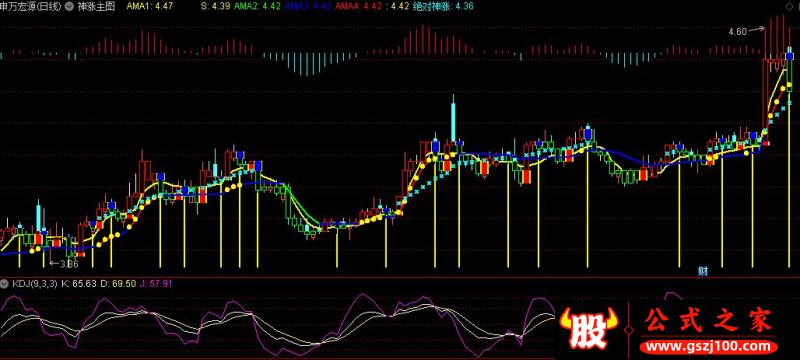Screen dimensions: 800x360
Task: Click the S: 4.39 value label
Action: (216, 7)
